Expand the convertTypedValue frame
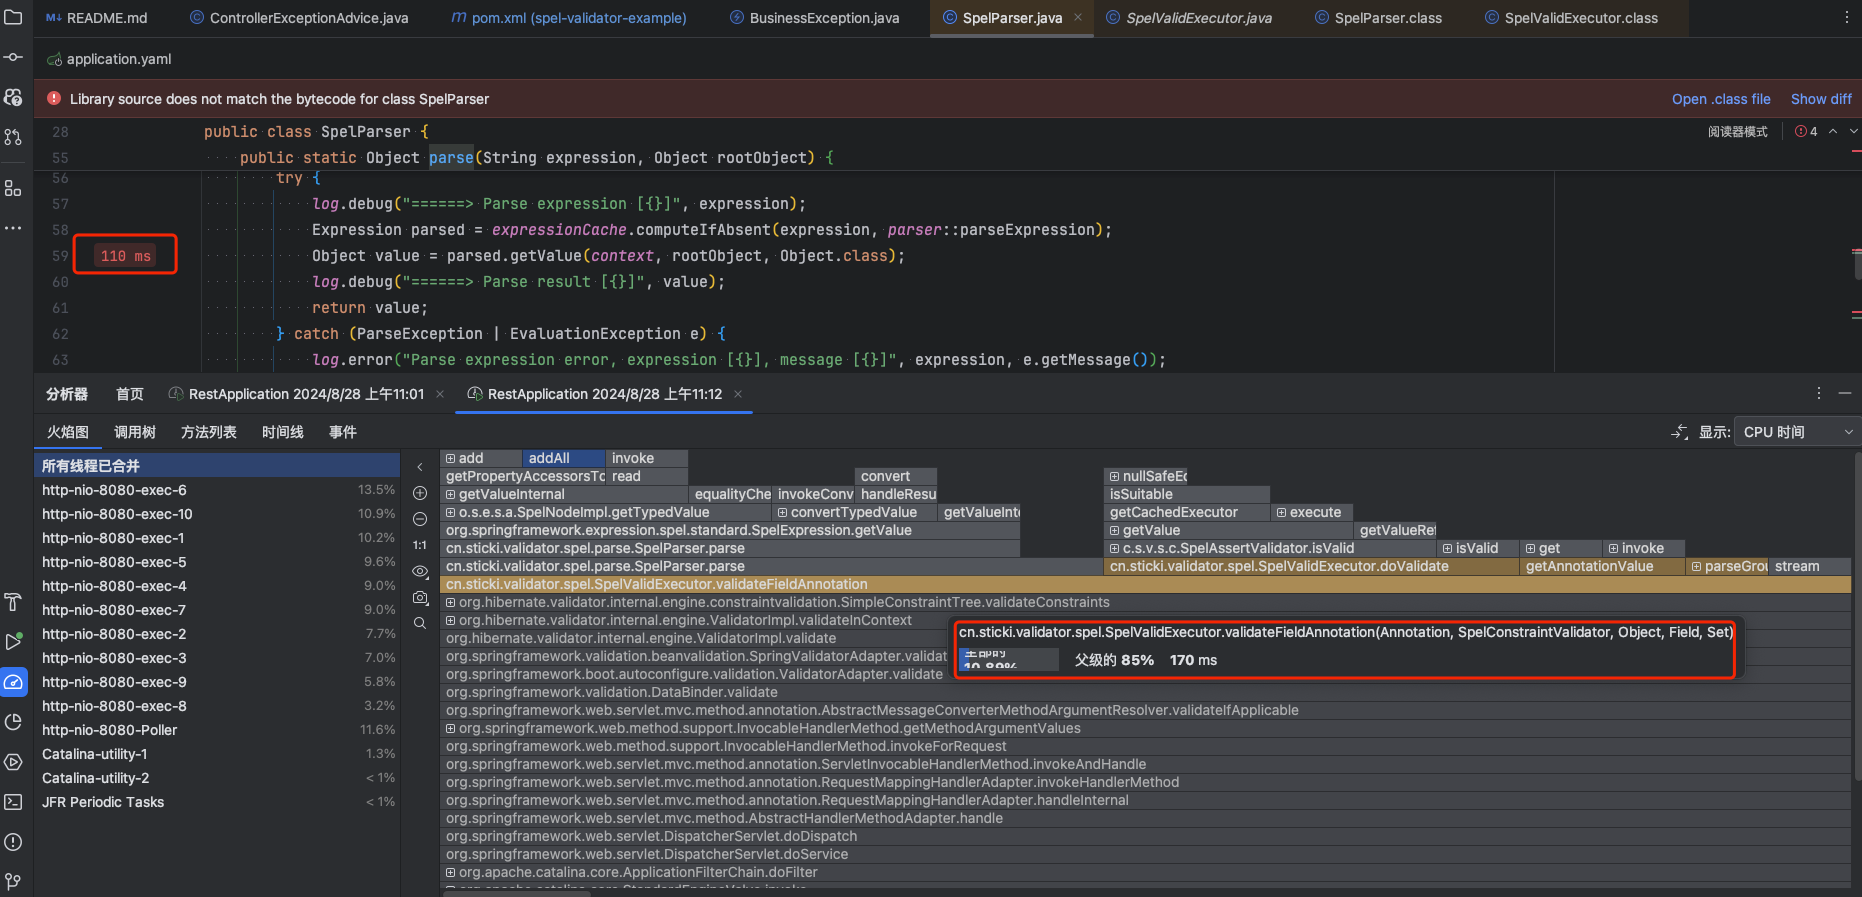This screenshot has height=897, width=1862. pos(783,512)
